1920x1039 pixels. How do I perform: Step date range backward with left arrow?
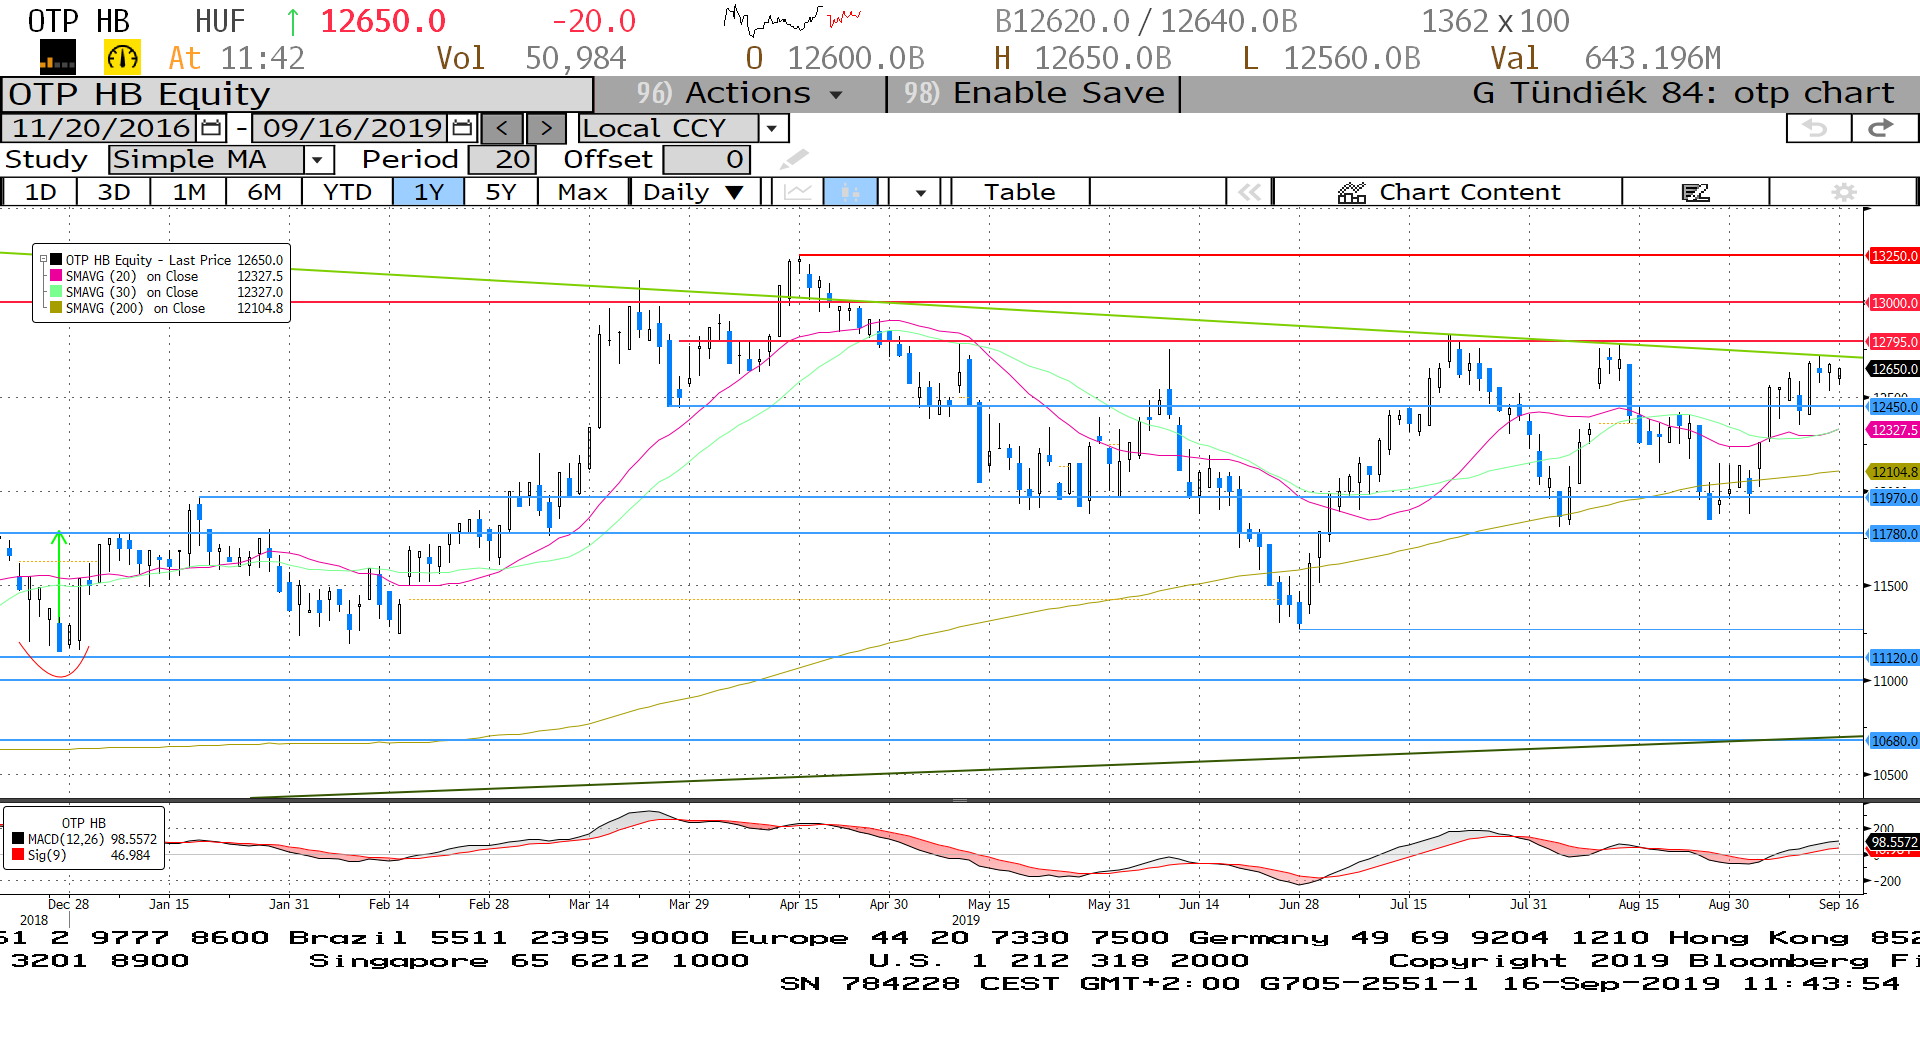(502, 128)
